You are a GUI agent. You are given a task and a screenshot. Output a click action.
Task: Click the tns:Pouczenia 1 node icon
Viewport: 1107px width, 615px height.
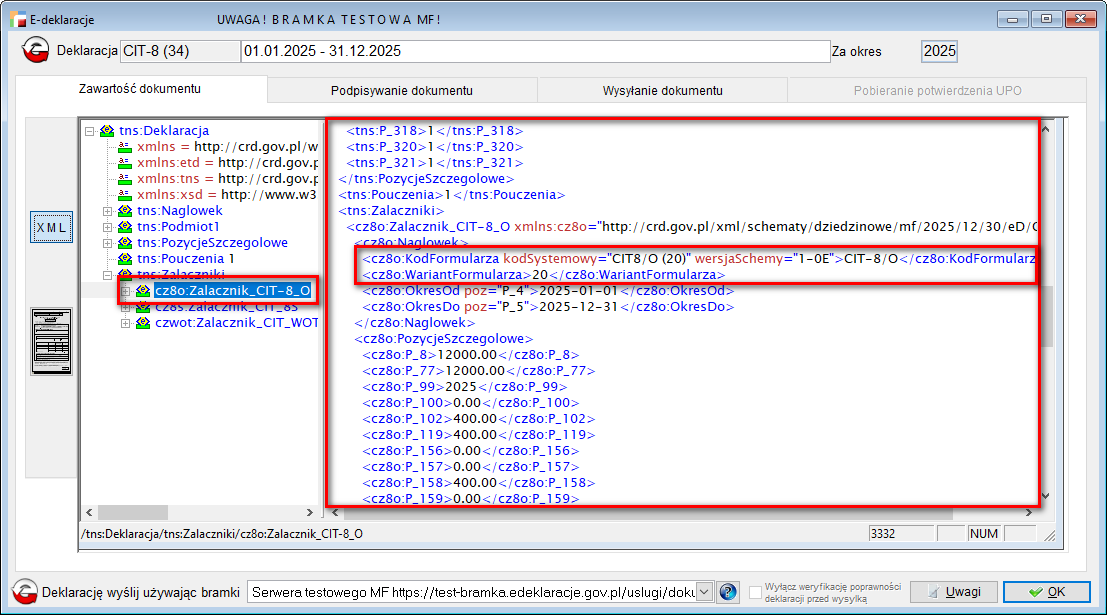[125, 258]
